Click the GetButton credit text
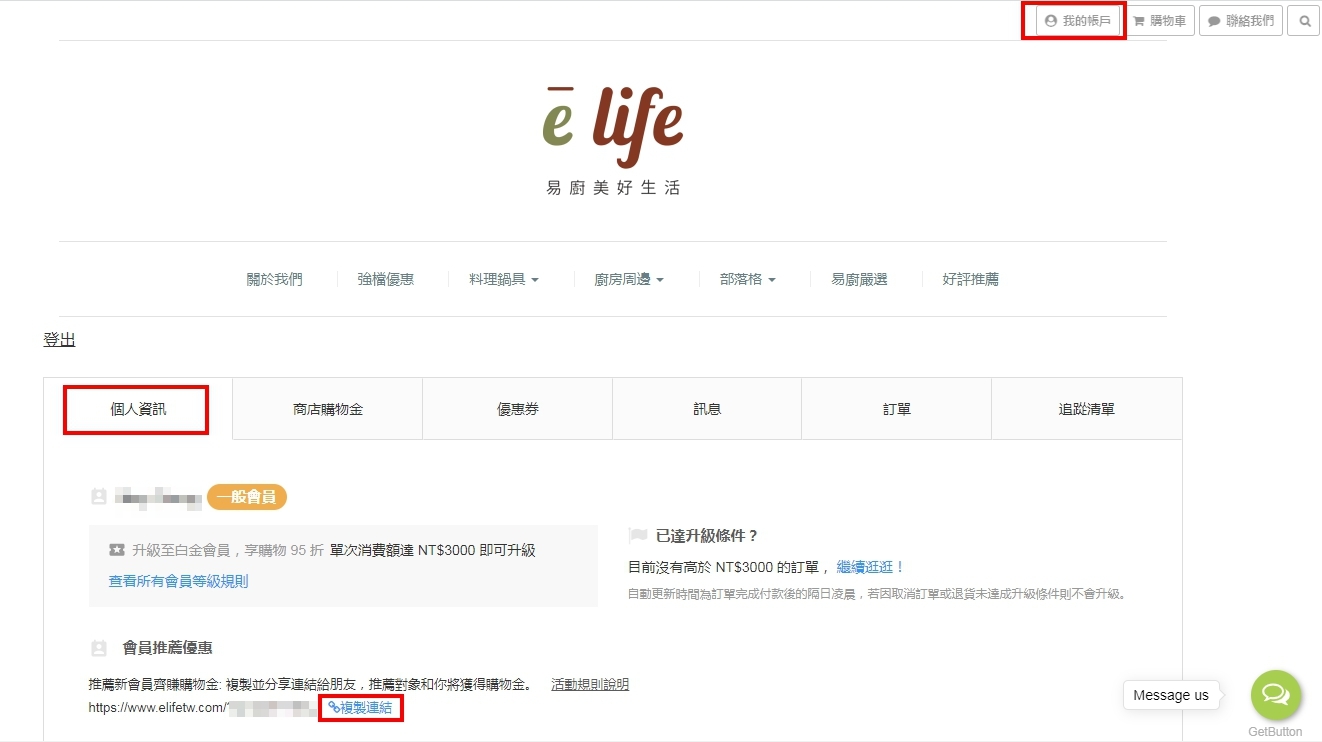The image size is (1322, 742). click(1275, 732)
